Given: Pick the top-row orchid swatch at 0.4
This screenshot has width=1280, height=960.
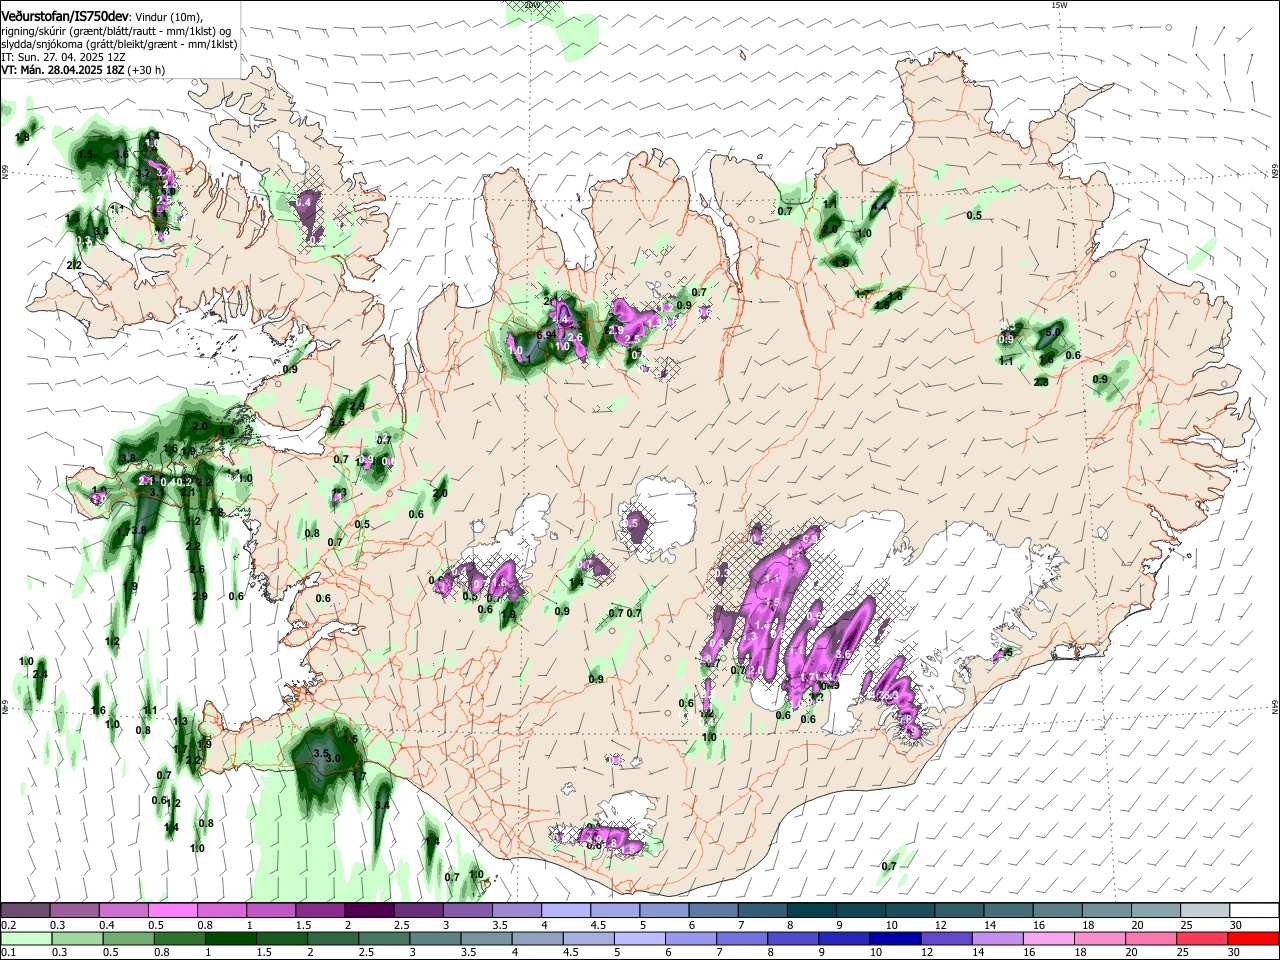Looking at the screenshot, I should tap(123, 910).
